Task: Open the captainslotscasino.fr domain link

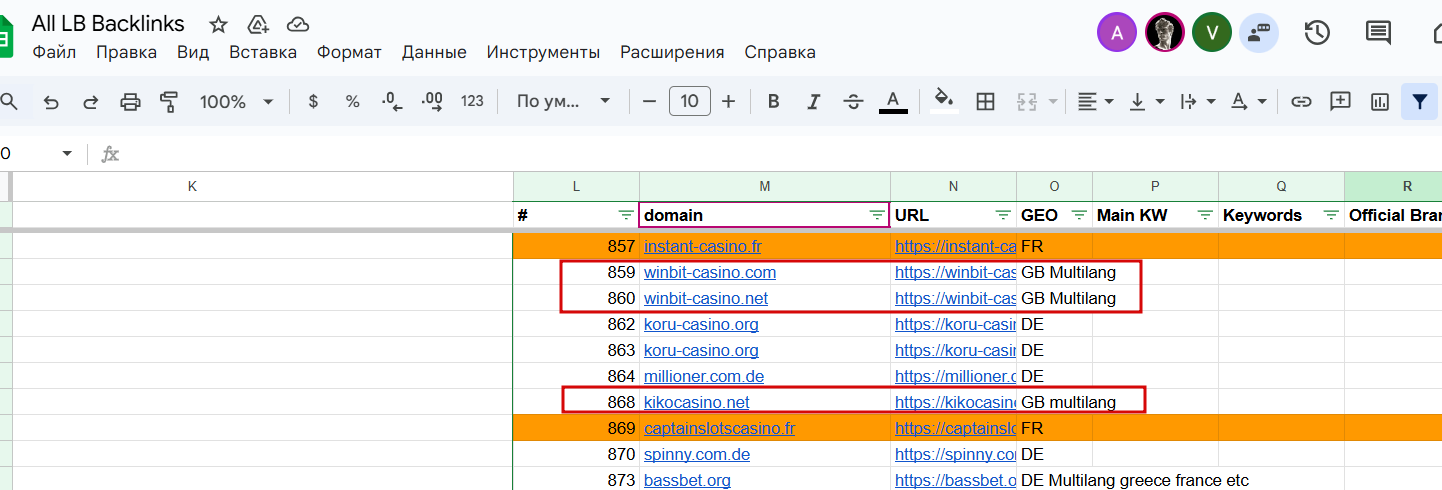Action: tap(719, 428)
